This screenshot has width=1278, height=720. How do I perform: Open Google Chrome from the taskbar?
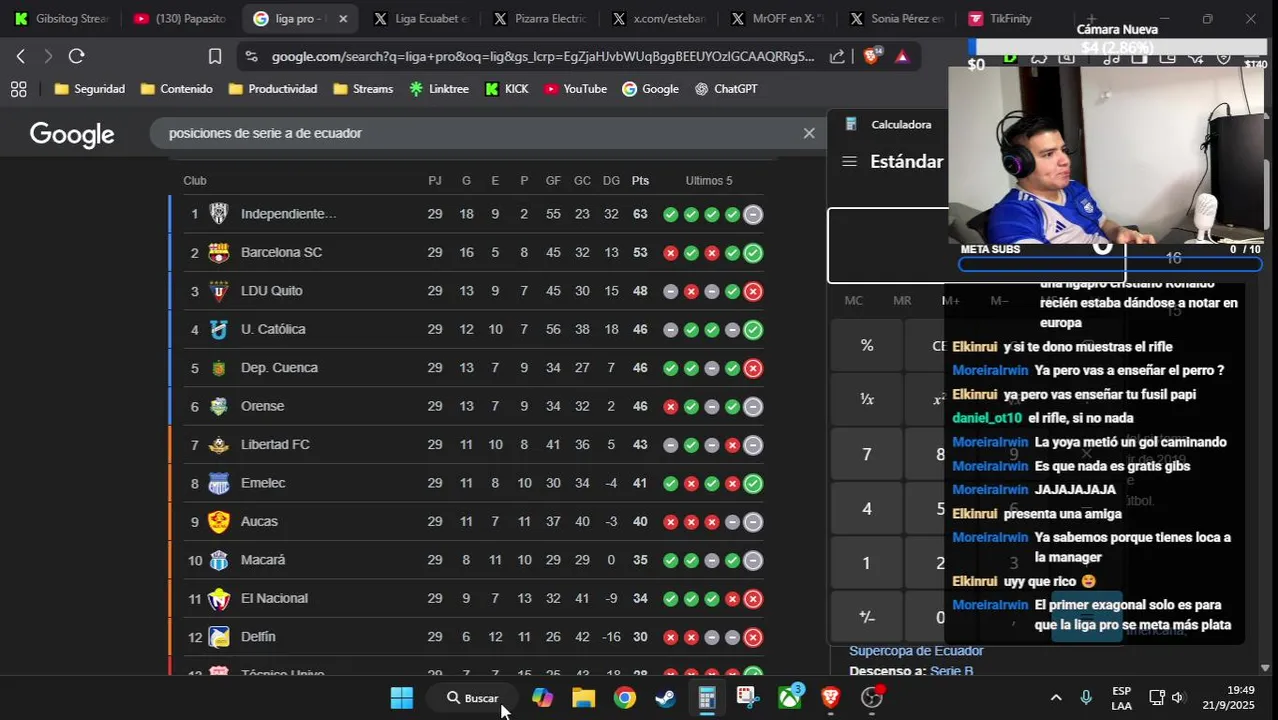(625, 698)
